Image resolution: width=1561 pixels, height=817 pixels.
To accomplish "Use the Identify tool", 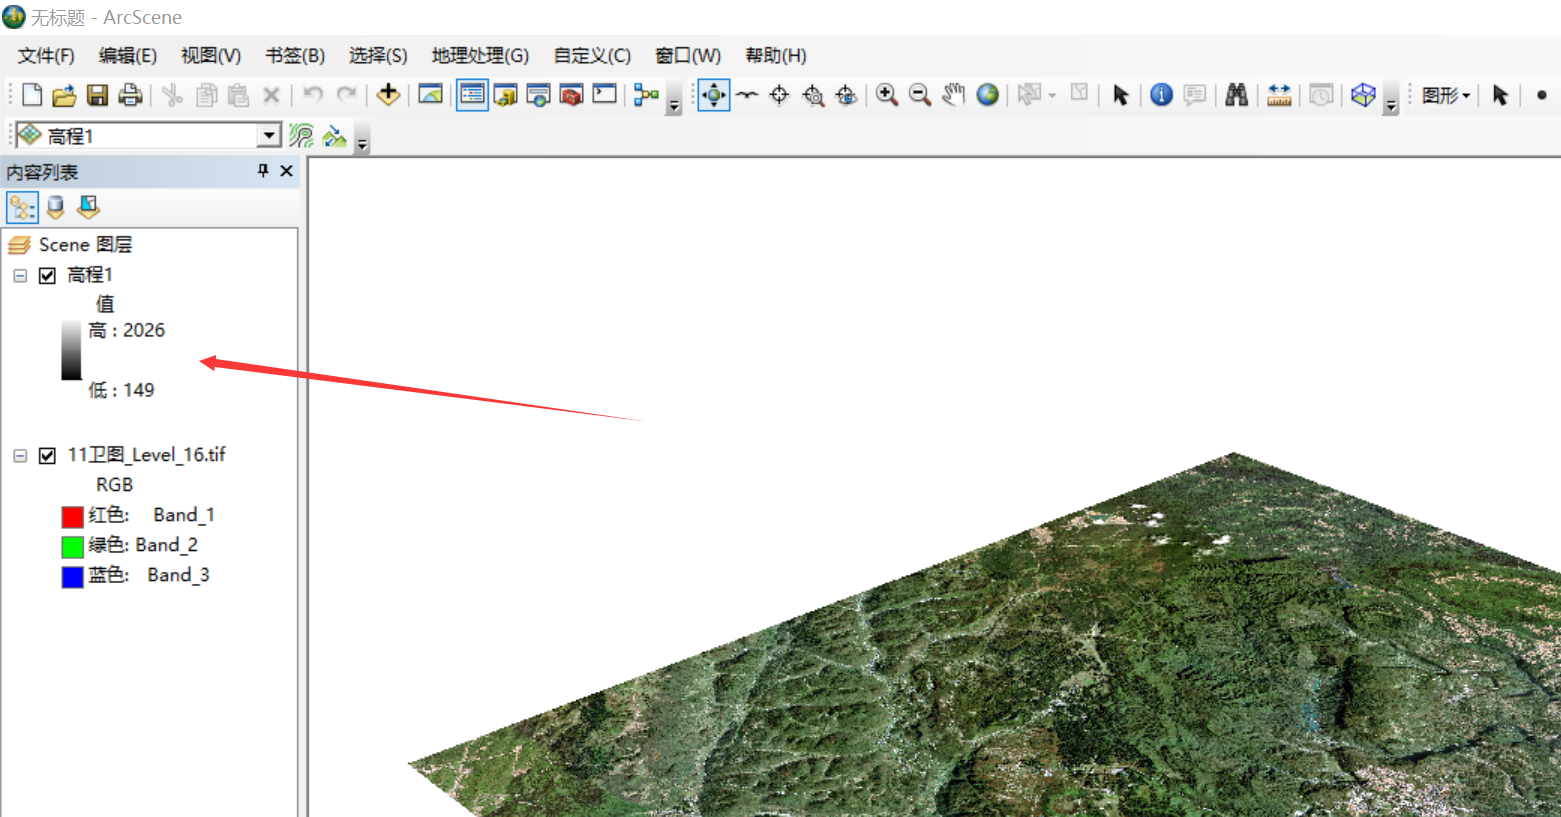I will pos(1161,95).
